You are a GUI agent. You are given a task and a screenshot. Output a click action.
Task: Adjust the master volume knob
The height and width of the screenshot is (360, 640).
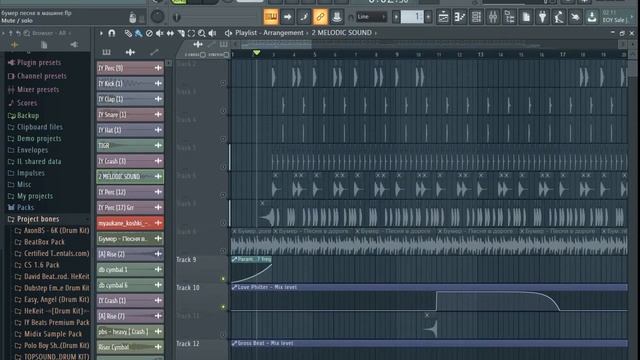[157, 17]
